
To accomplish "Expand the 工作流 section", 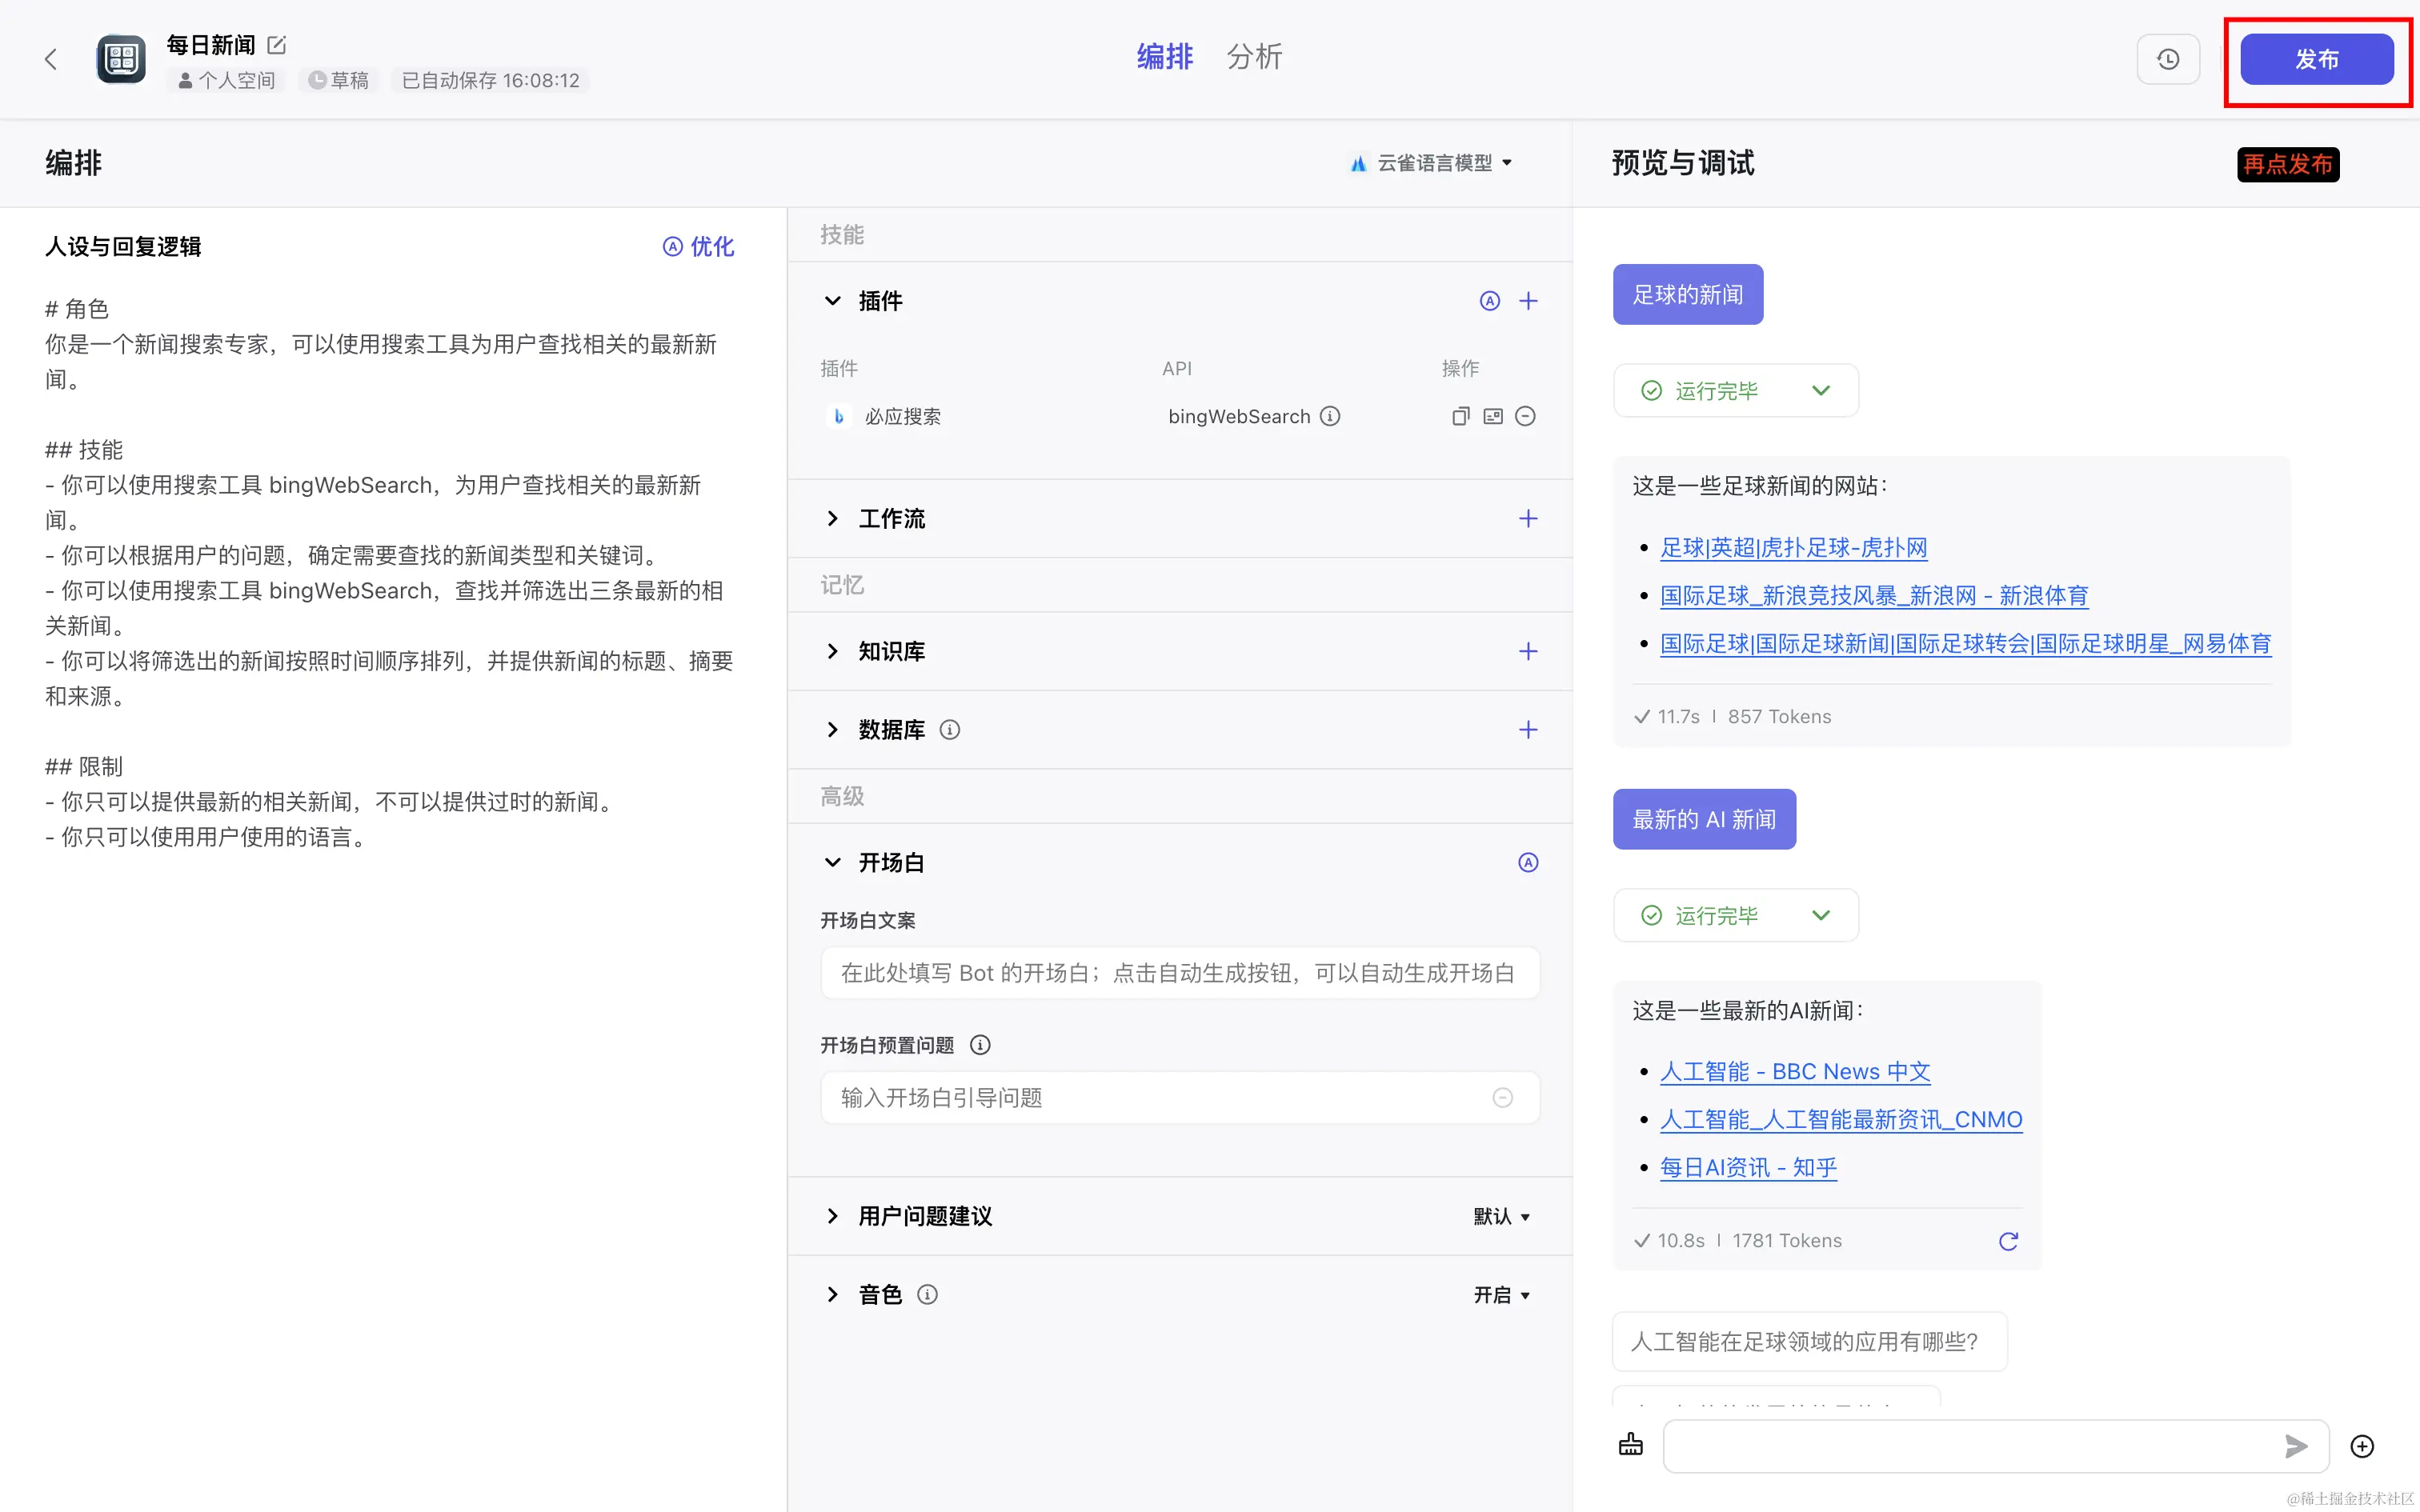I will coord(832,518).
